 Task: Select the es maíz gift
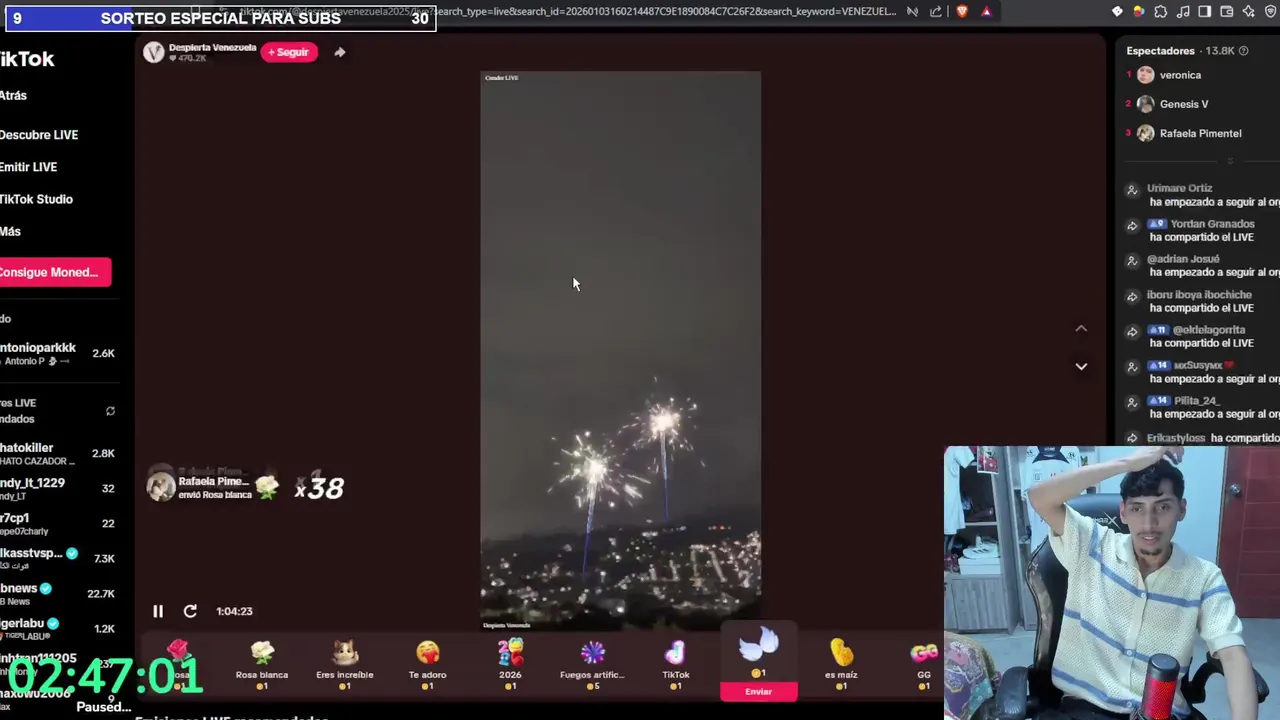click(842, 665)
